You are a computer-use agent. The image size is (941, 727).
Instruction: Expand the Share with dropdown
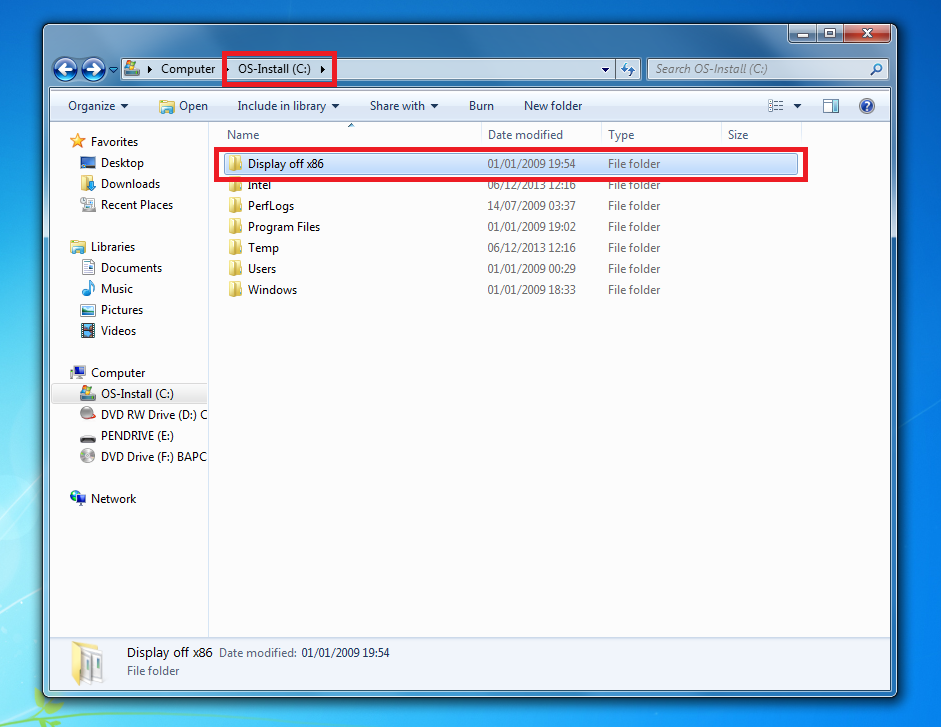403,106
